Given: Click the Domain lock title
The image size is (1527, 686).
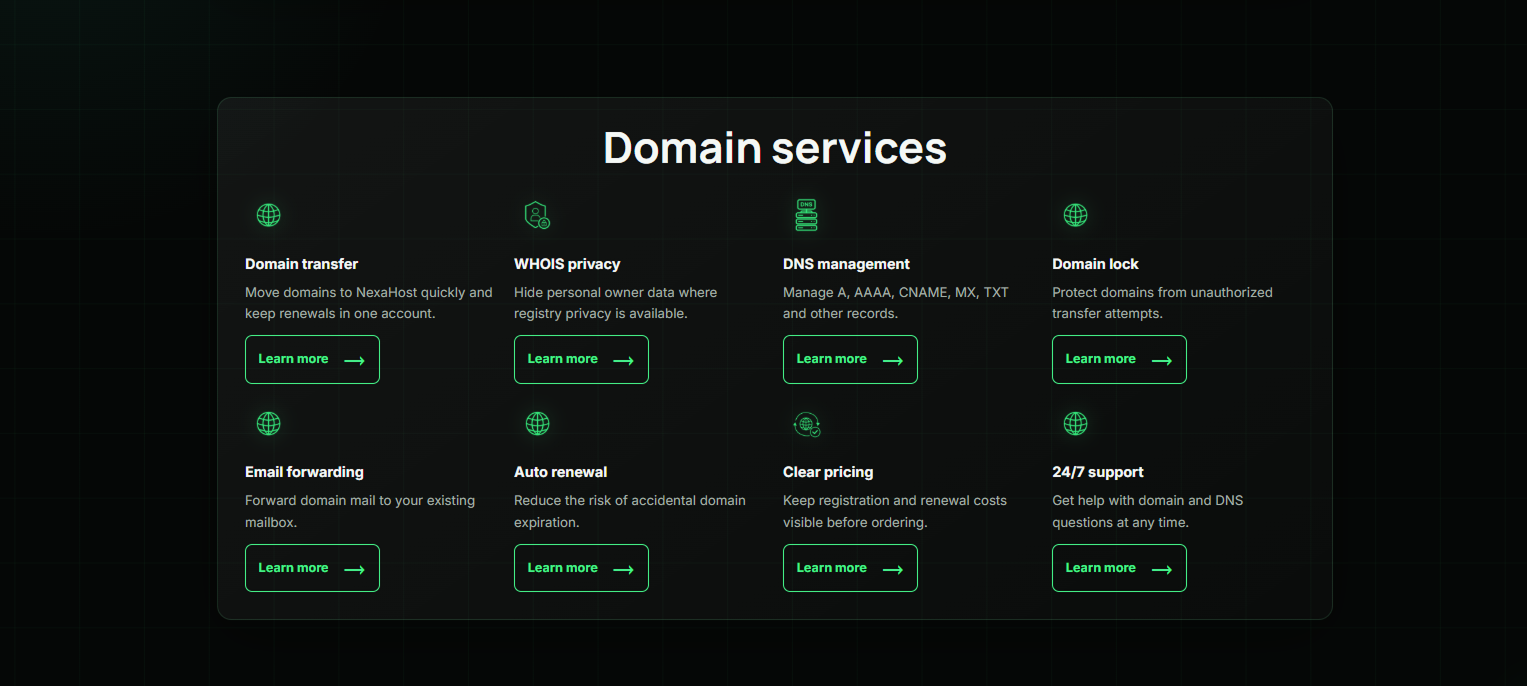Looking at the screenshot, I should pyautogui.click(x=1095, y=264).
